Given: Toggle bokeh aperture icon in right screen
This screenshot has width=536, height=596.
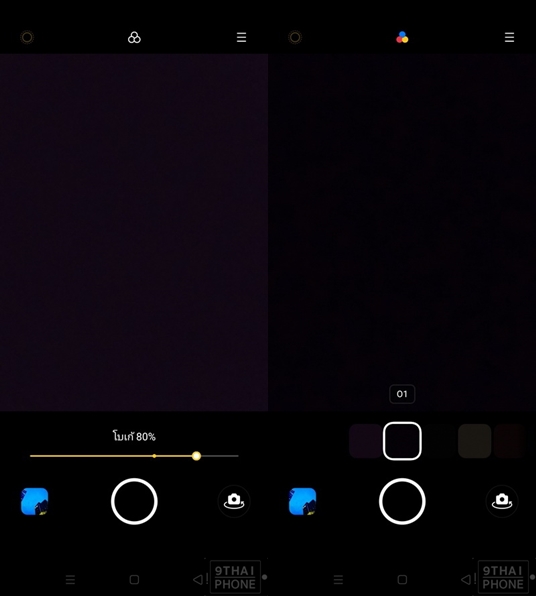Looking at the screenshot, I should coord(295,37).
